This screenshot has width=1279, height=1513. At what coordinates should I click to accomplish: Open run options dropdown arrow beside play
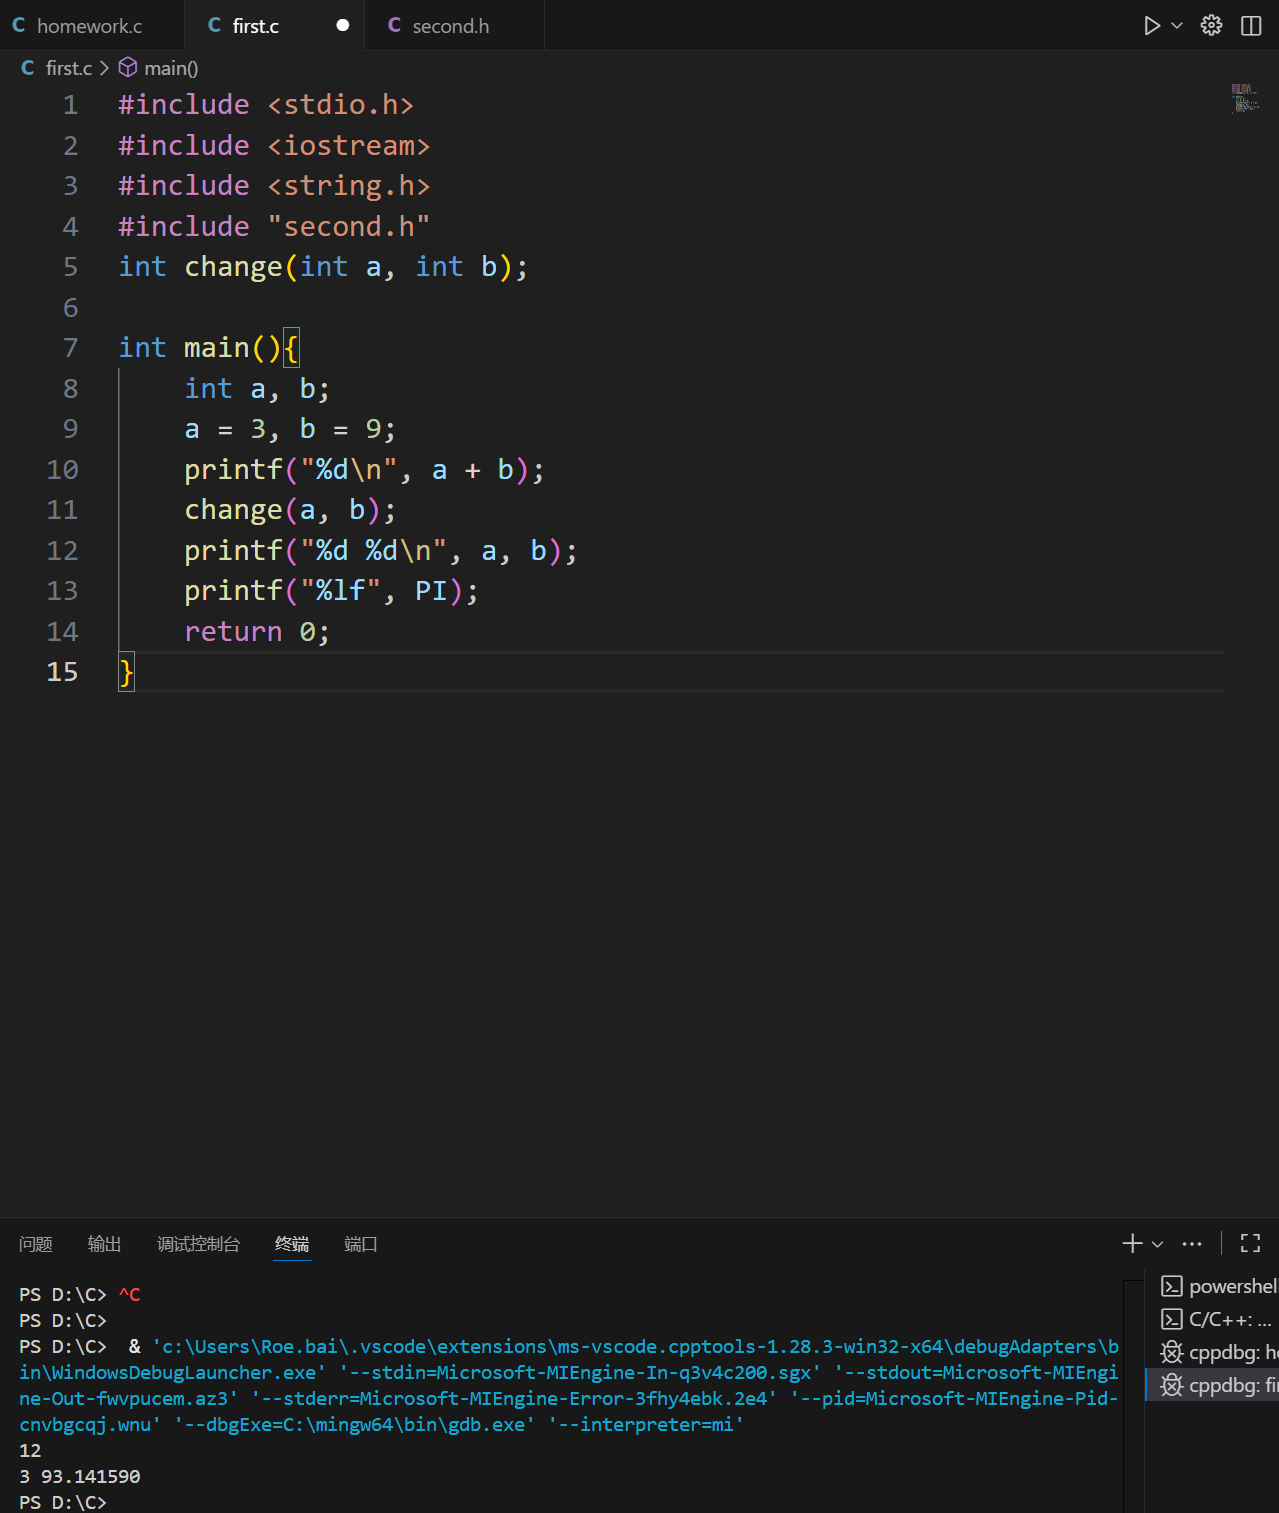(x=1177, y=26)
